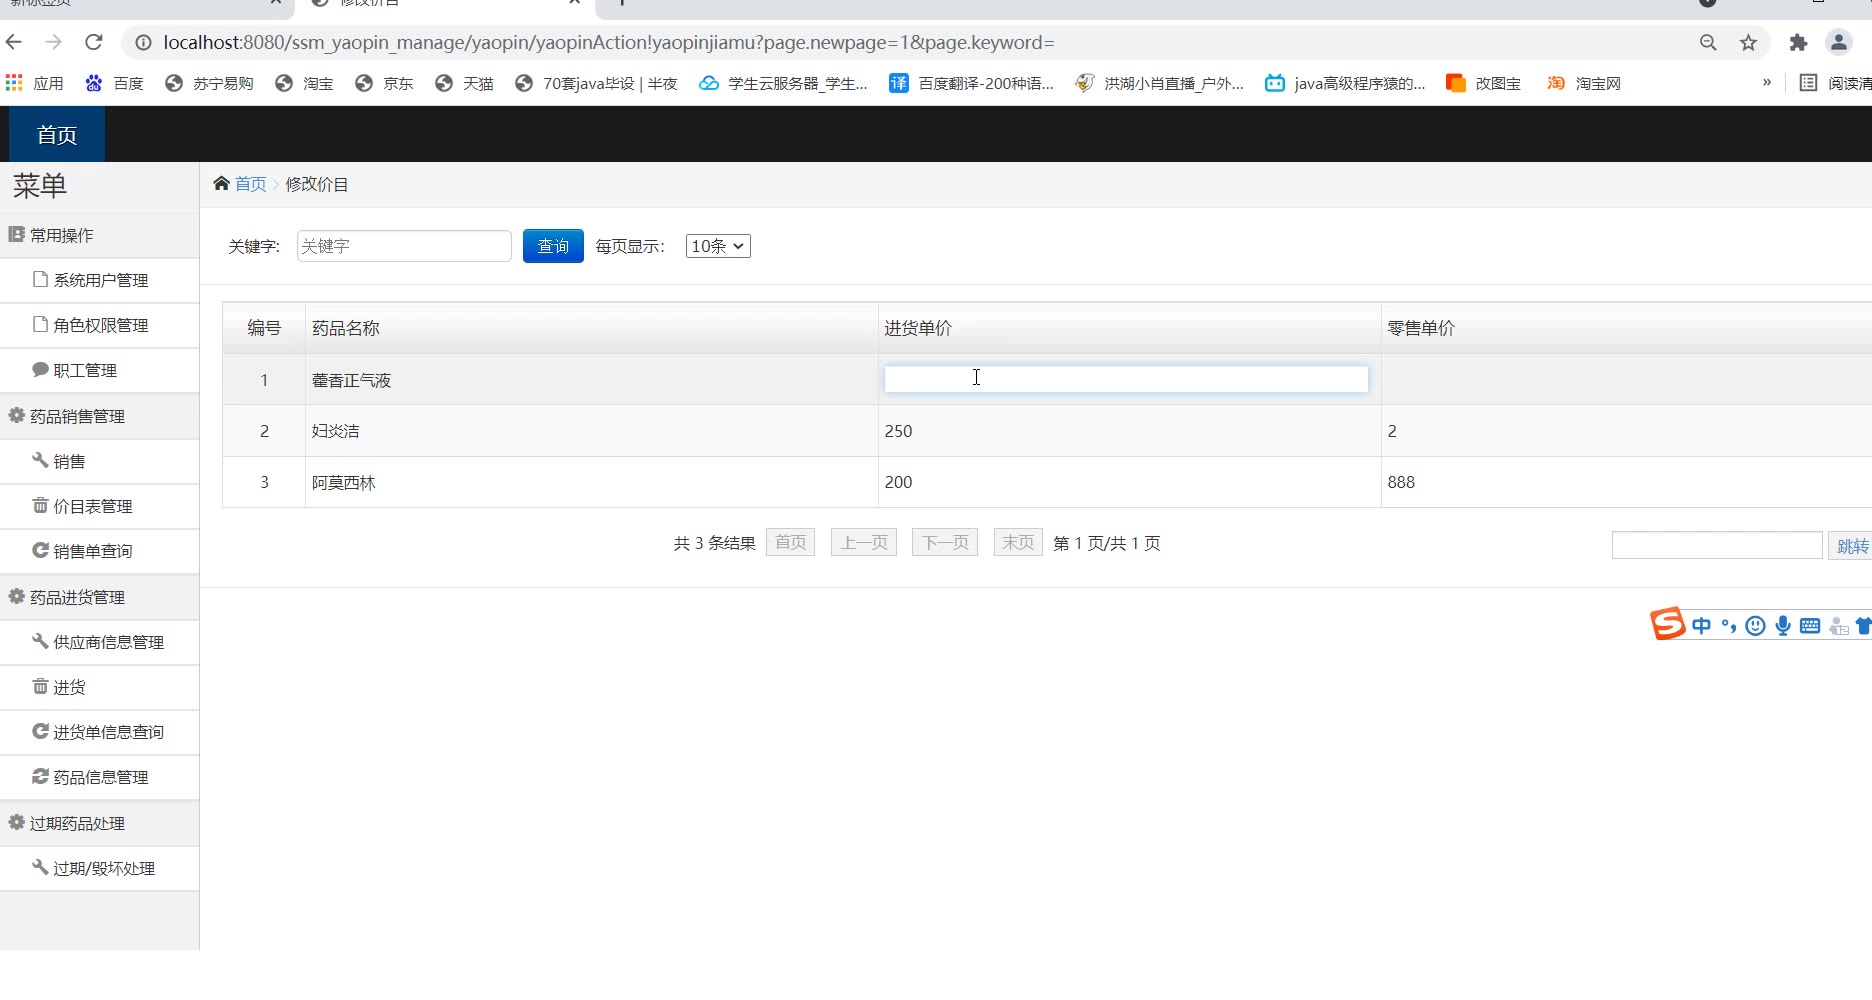Open 角色权限管理 in the sidebar
This screenshot has width=1872, height=1000.
(x=100, y=325)
